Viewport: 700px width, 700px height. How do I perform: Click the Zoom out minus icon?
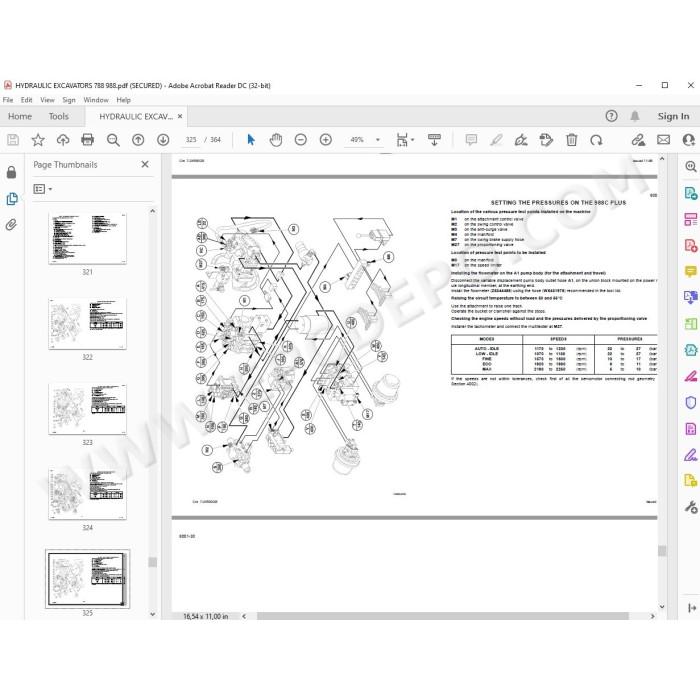point(301,140)
